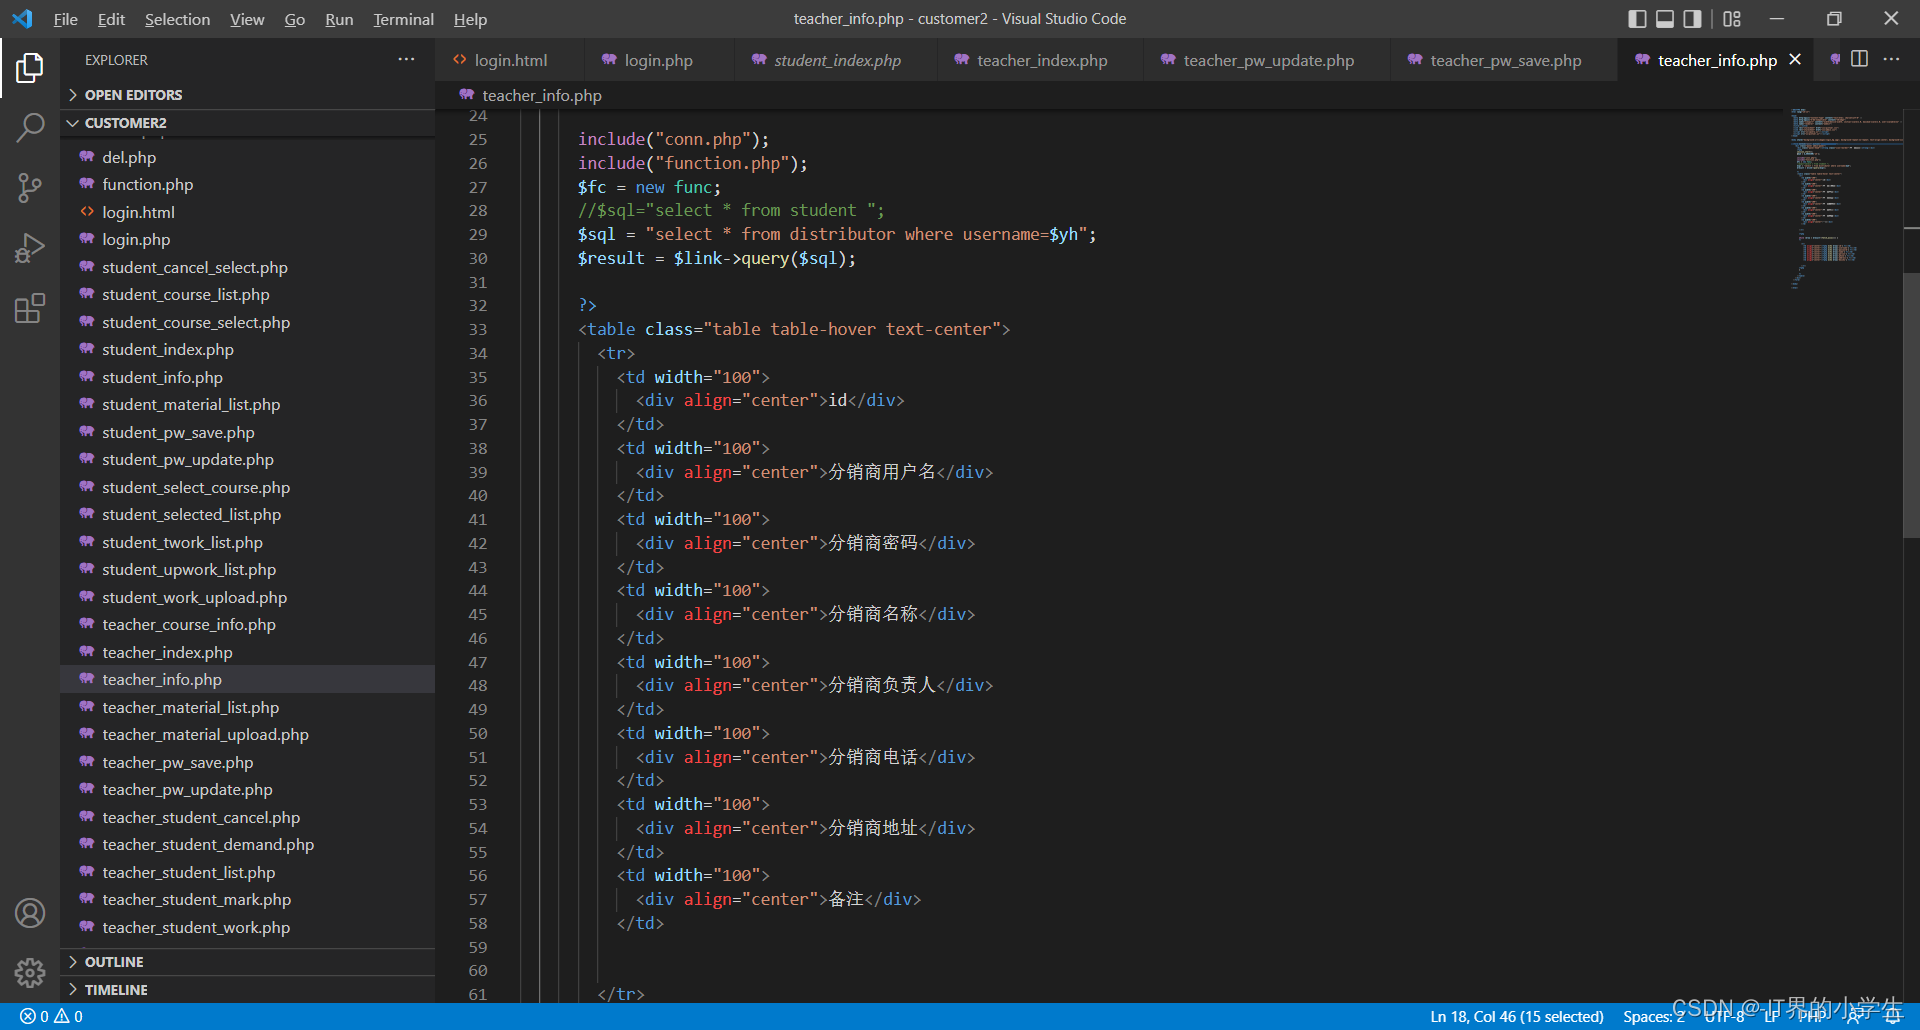
Task: Toggle the secondary side bar layout icon
Action: 1692,19
